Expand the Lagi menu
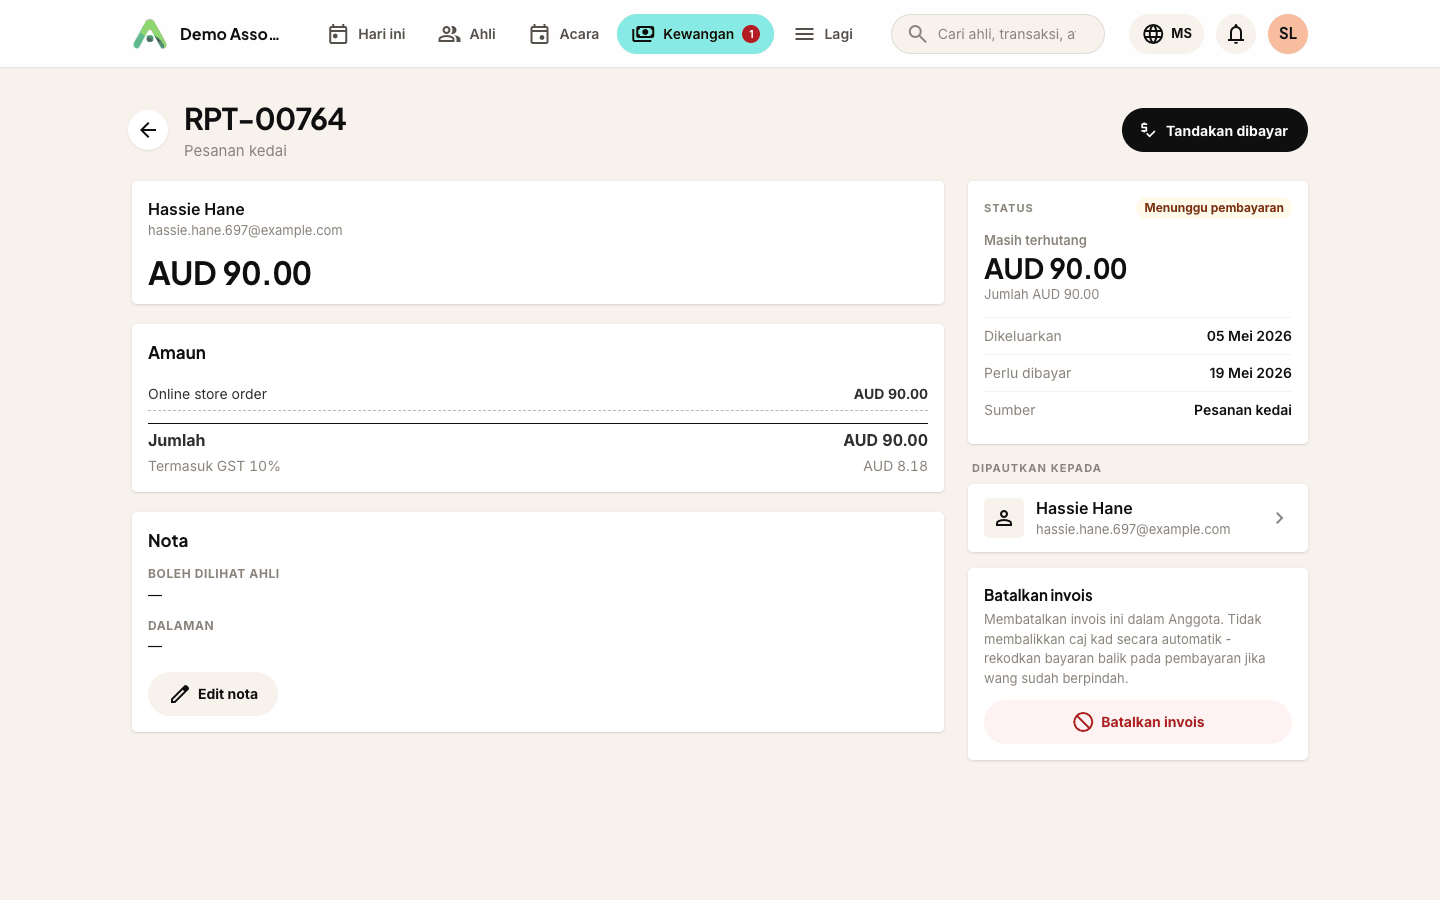Viewport: 1440px width, 900px height. click(x=823, y=34)
